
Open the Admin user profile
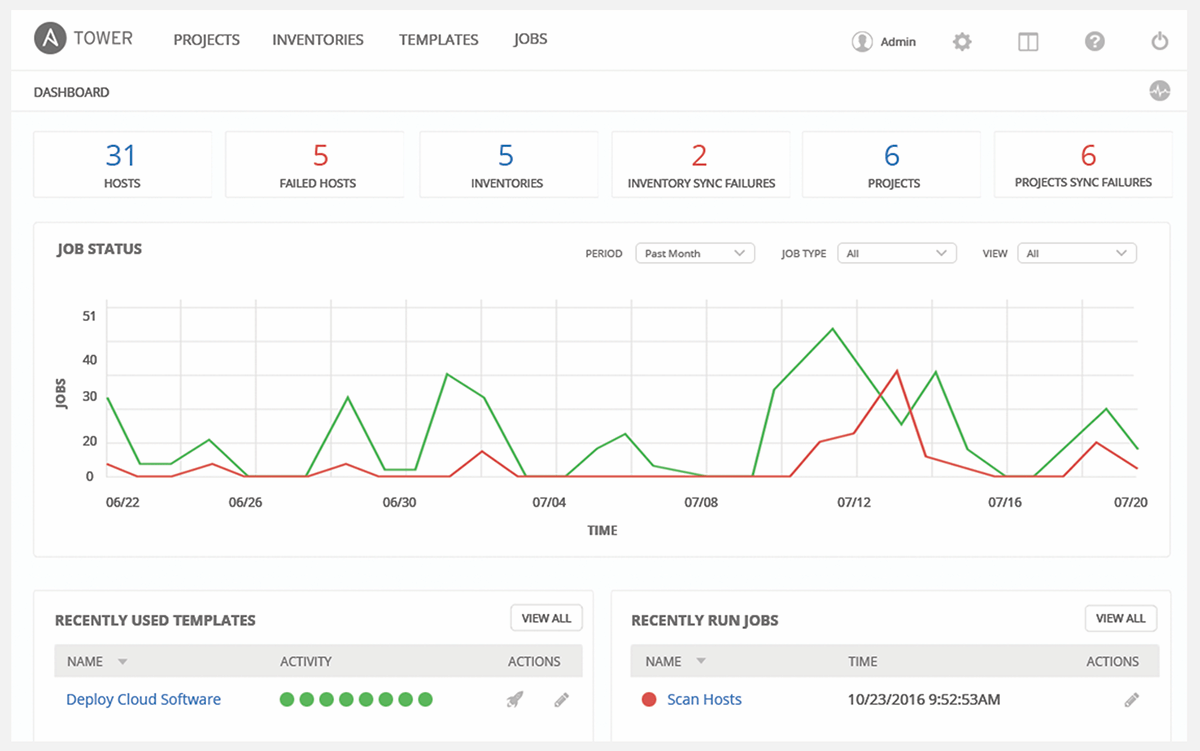884,42
